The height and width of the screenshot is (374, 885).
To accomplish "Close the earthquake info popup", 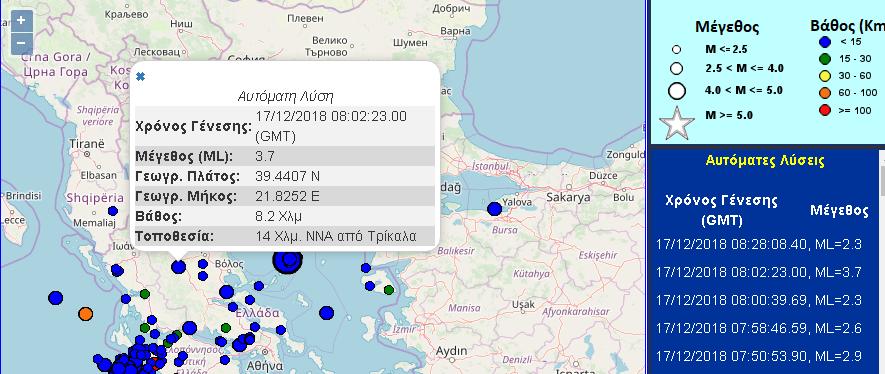I will (x=141, y=76).
